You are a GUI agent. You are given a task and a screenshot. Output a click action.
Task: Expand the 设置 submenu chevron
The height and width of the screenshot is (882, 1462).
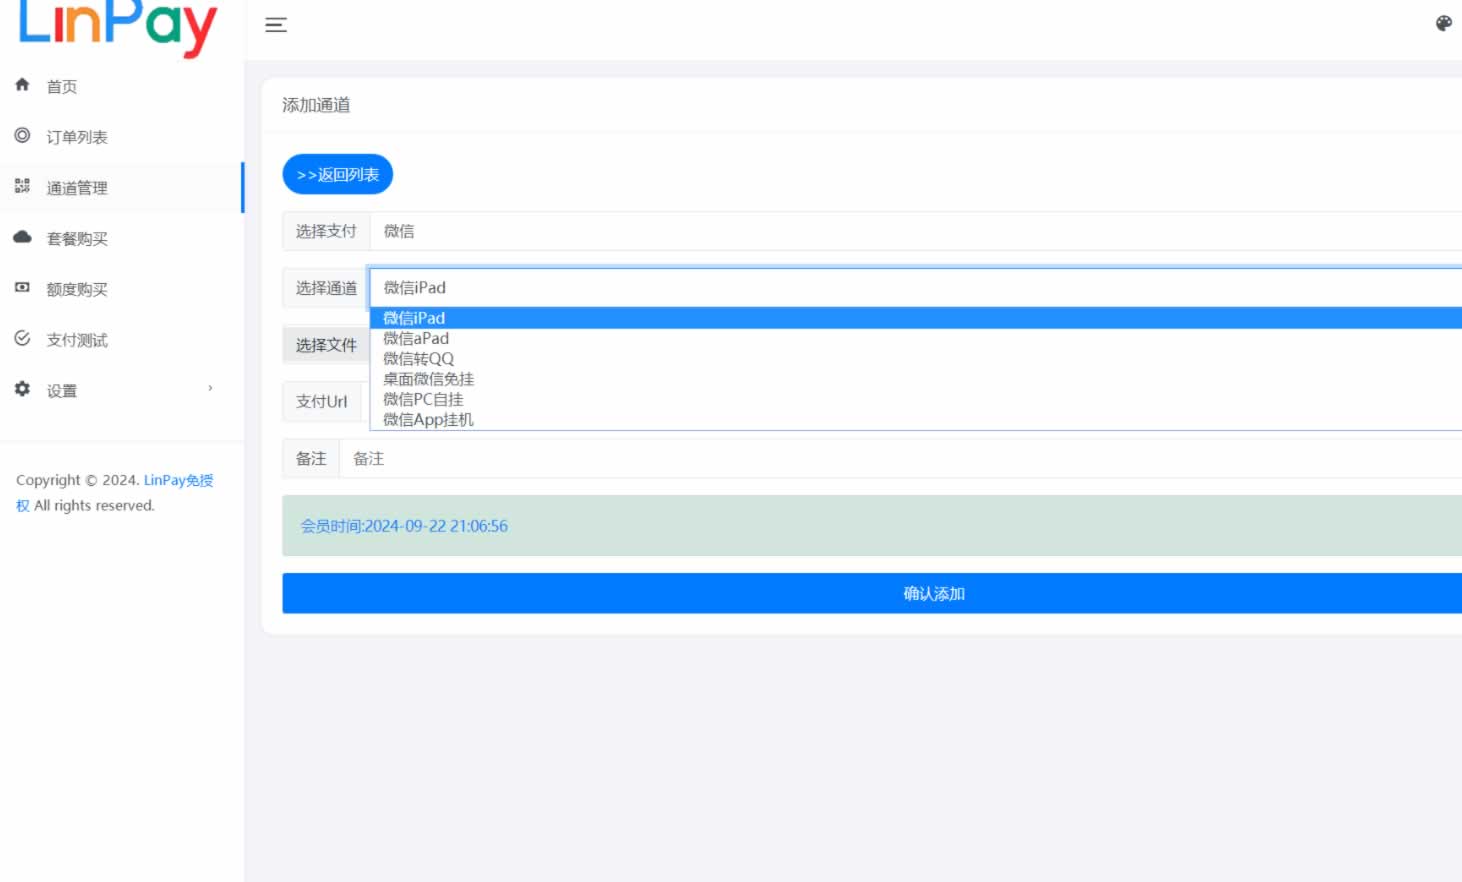pos(210,388)
